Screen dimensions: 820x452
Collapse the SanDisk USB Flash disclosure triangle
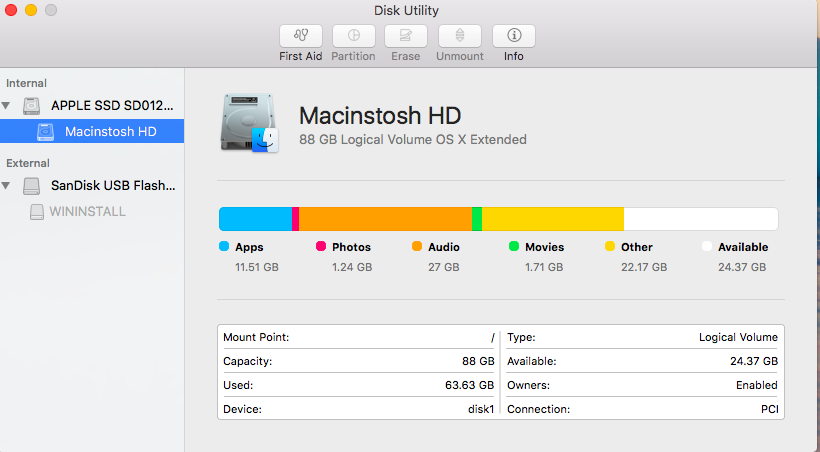coord(6,186)
